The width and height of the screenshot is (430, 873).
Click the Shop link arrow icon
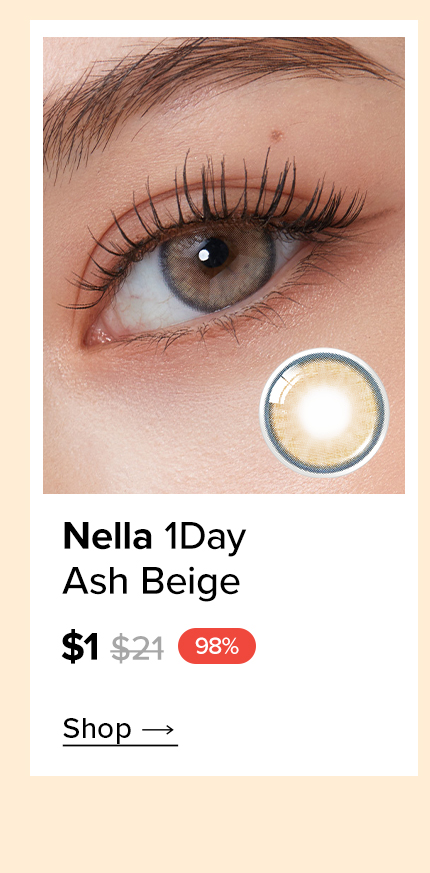158,729
